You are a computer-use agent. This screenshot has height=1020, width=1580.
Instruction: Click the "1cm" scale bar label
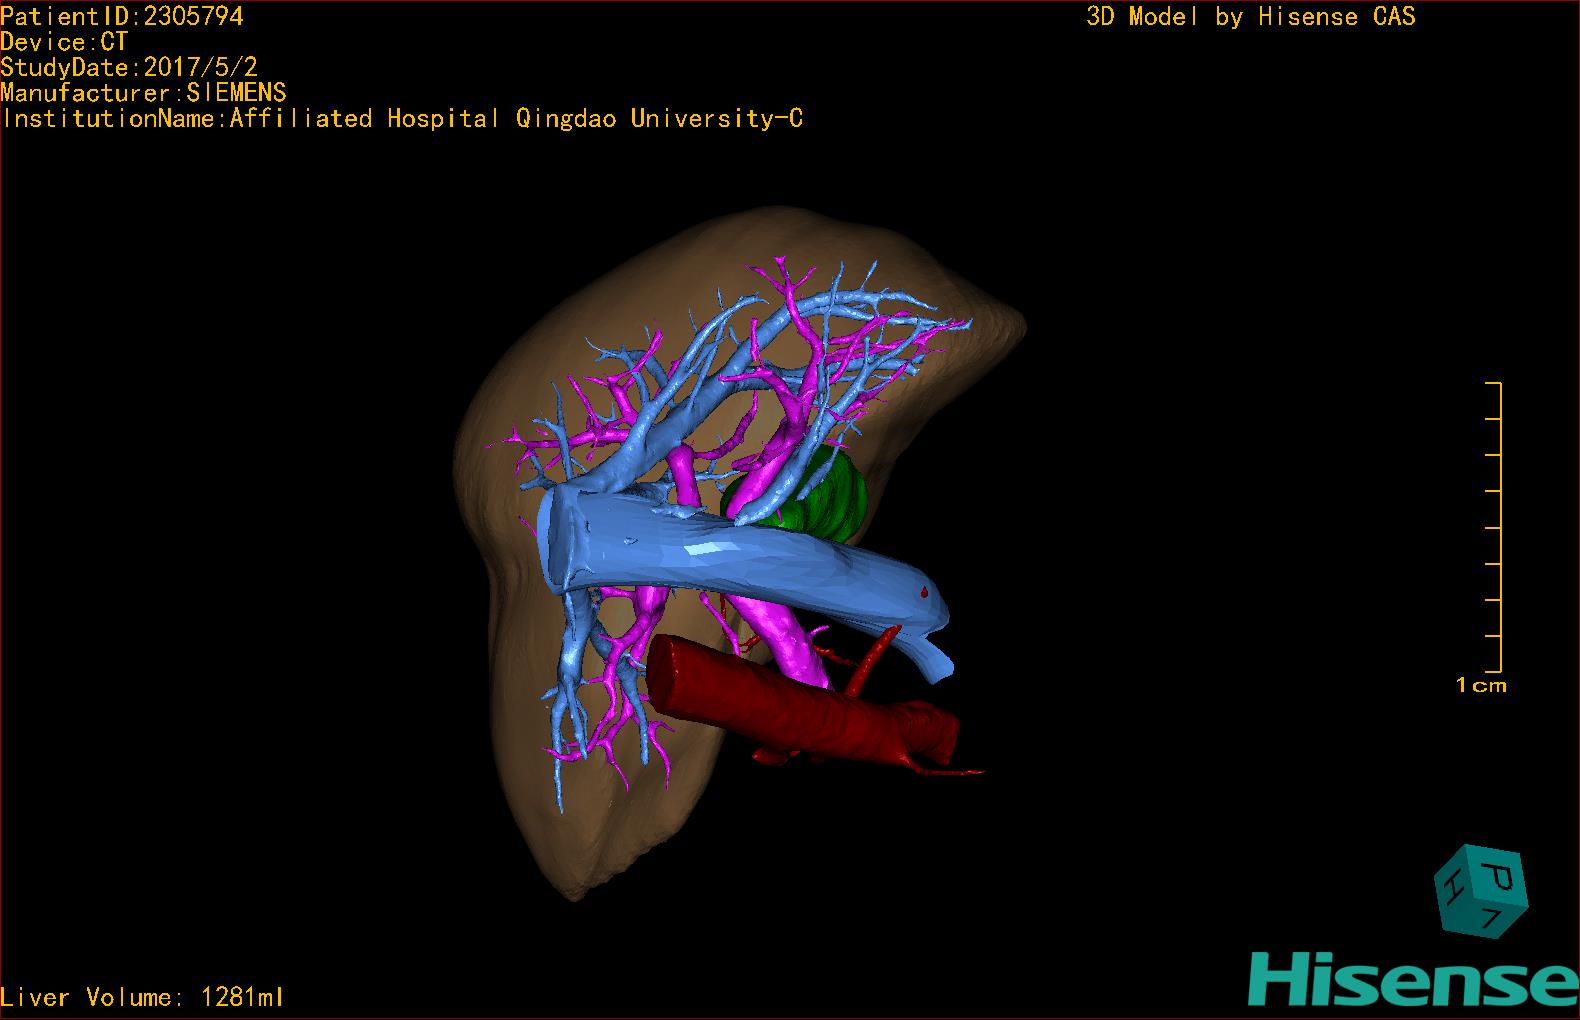point(1481,686)
